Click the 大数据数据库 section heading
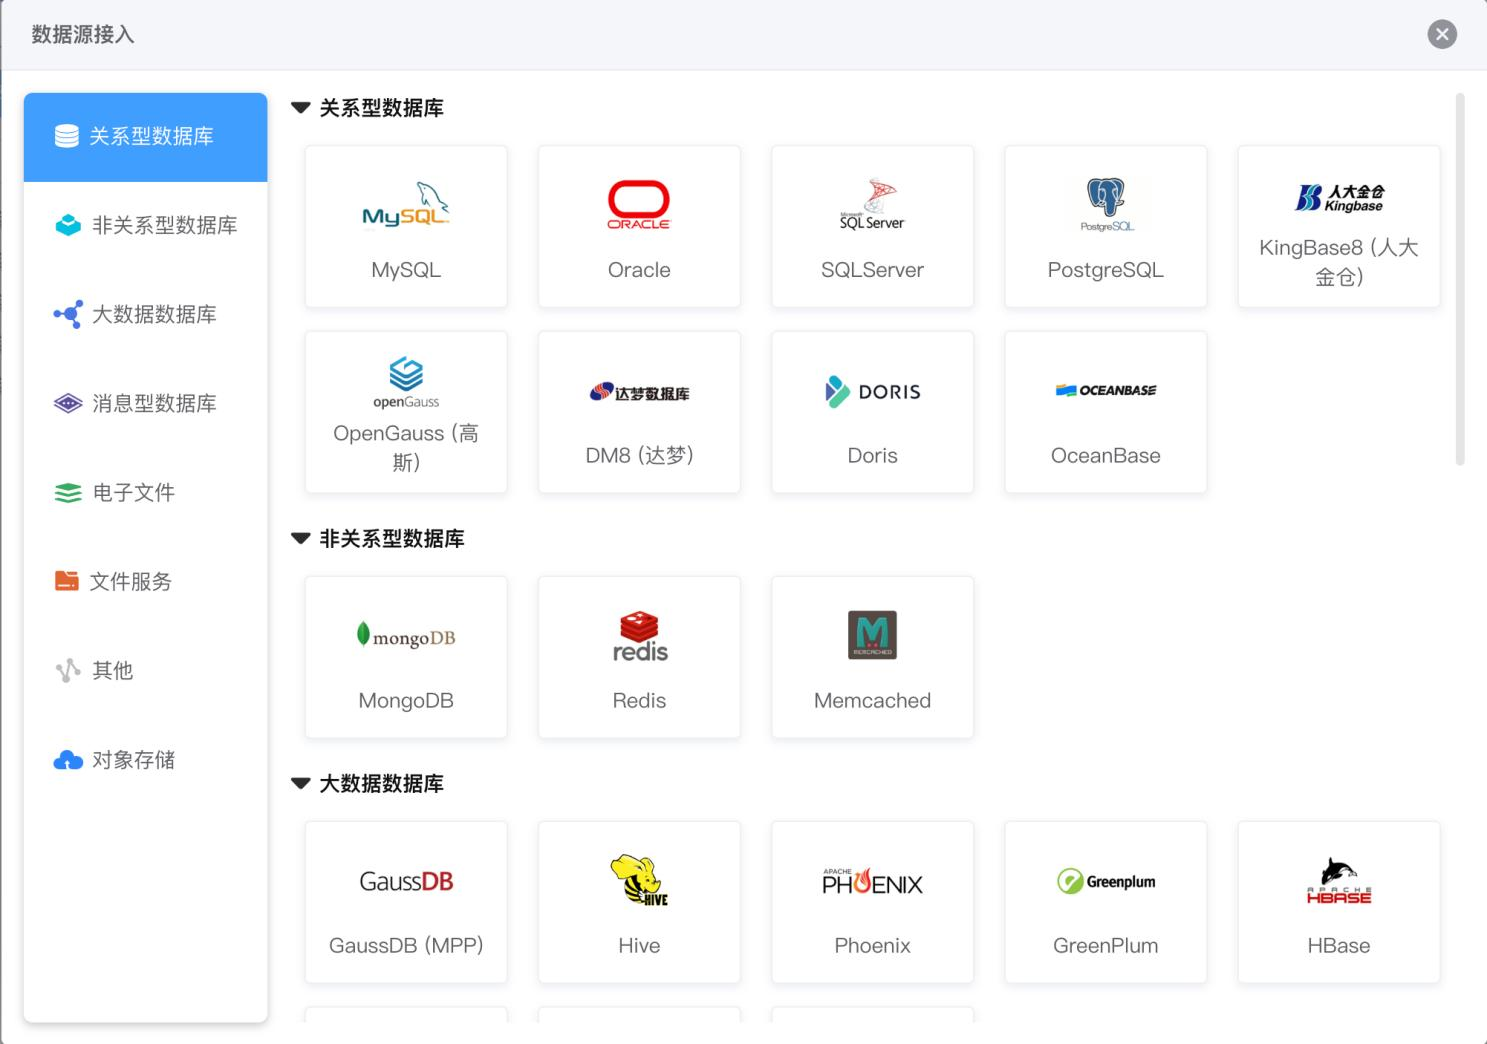The image size is (1487, 1044). pos(381,784)
